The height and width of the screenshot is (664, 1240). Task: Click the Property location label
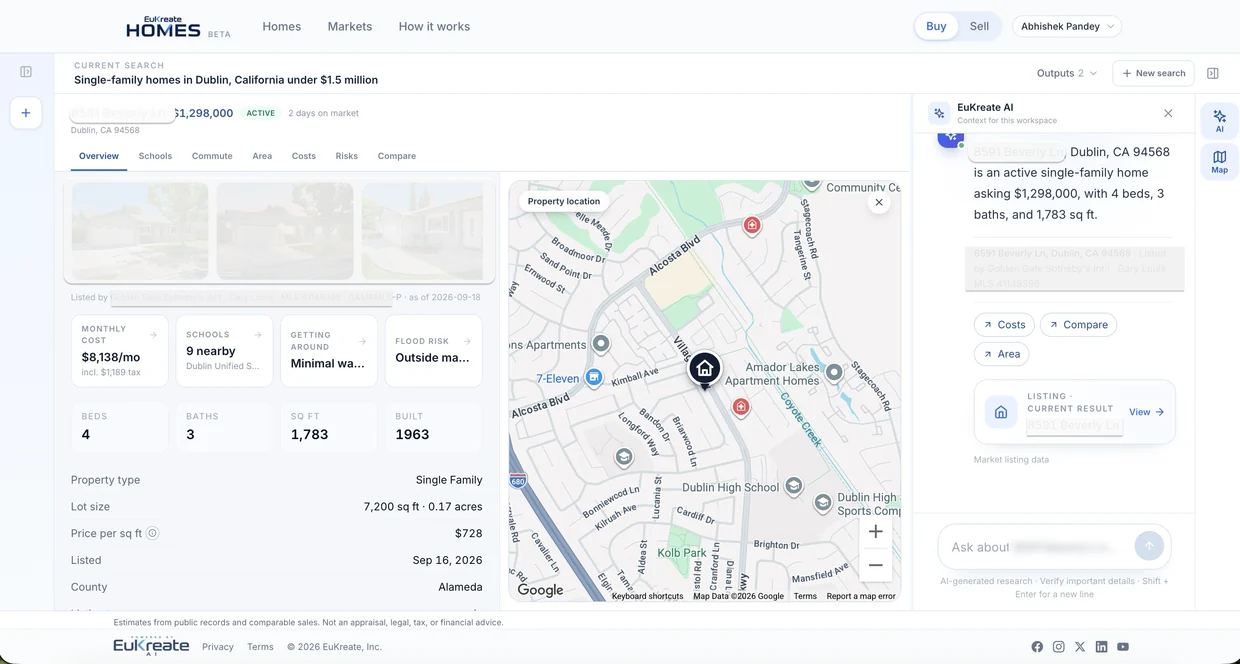click(564, 201)
